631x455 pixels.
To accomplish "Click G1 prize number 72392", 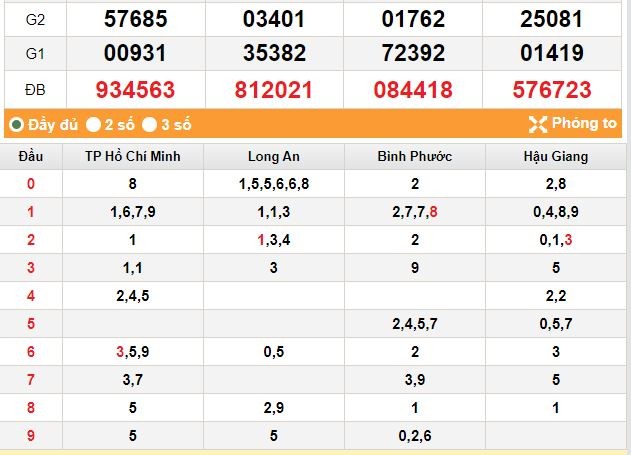I will pyautogui.click(x=413, y=53).
